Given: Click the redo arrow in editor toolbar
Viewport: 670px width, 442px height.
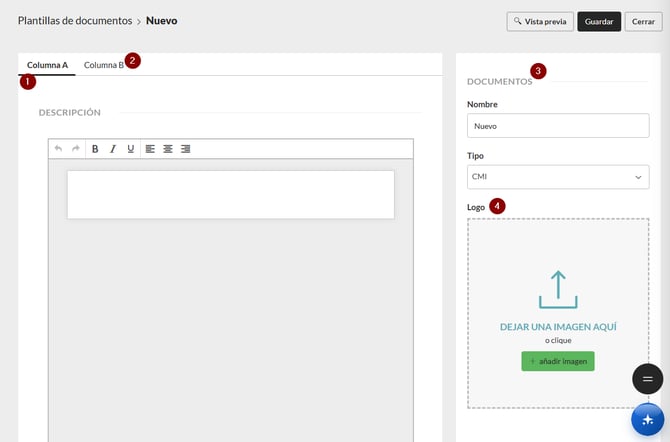Looking at the screenshot, I should tap(76, 149).
